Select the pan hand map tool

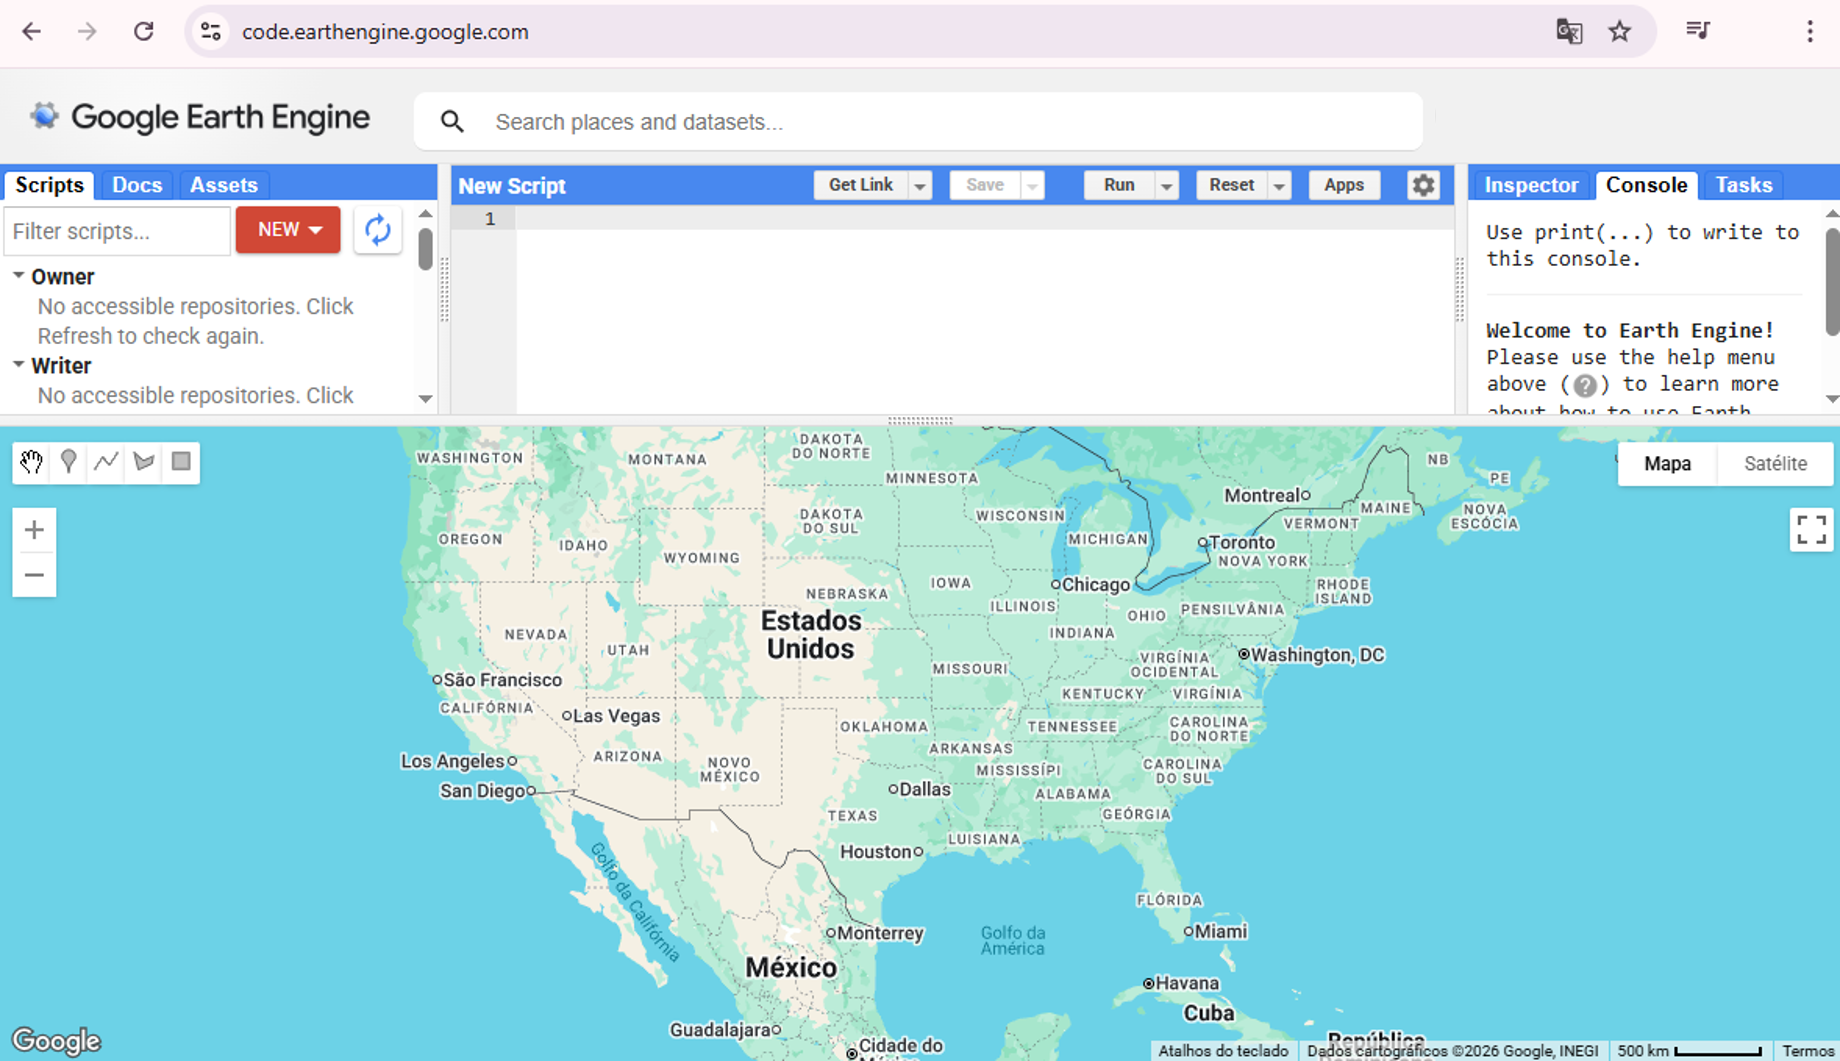(x=32, y=462)
